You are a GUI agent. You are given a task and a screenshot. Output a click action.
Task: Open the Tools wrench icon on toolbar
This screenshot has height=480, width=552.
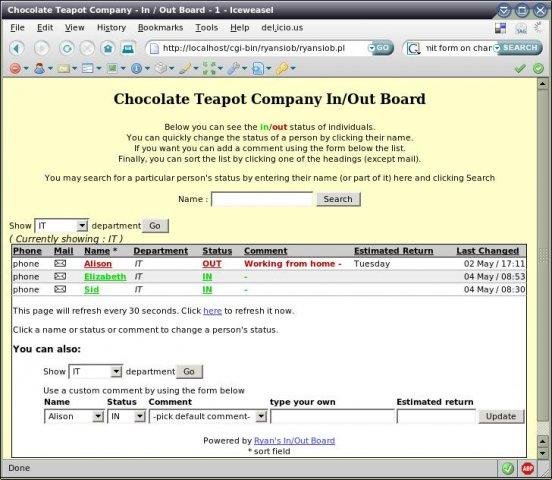tap(233, 68)
